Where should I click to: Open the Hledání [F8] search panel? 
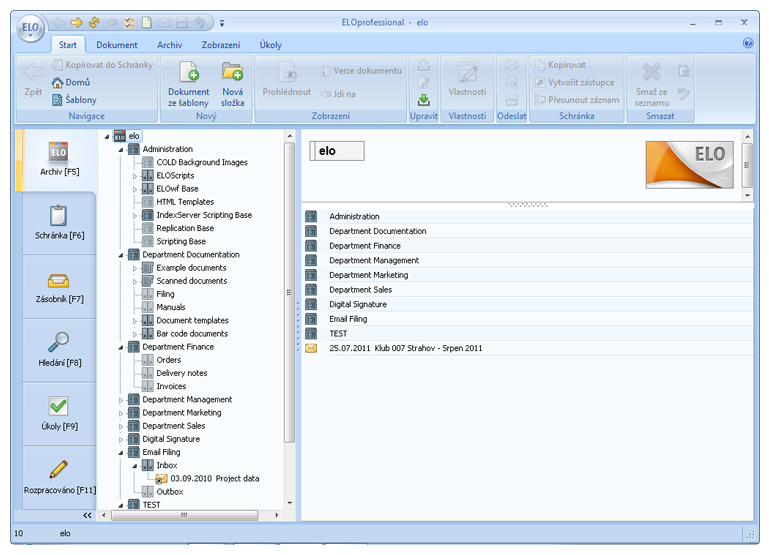59,350
